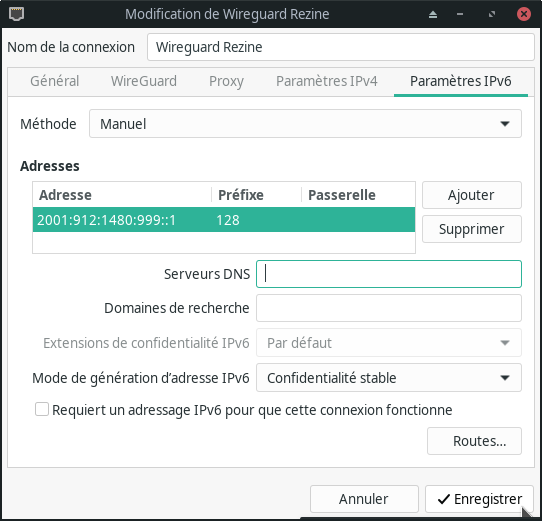Close the dialog with the red X
Screen dimensions: 542x521
tap(524, 14)
